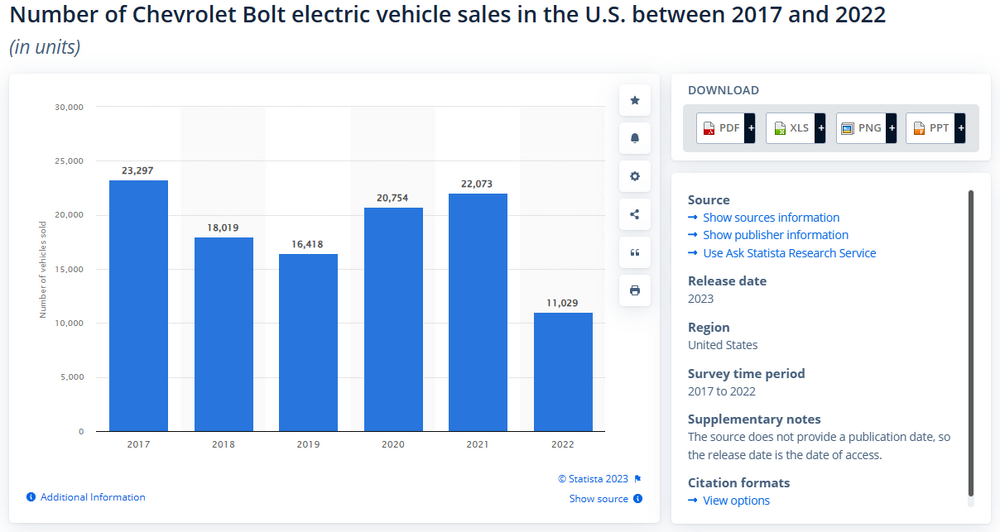
Task: Open chart settings gear icon
Action: coord(634,176)
